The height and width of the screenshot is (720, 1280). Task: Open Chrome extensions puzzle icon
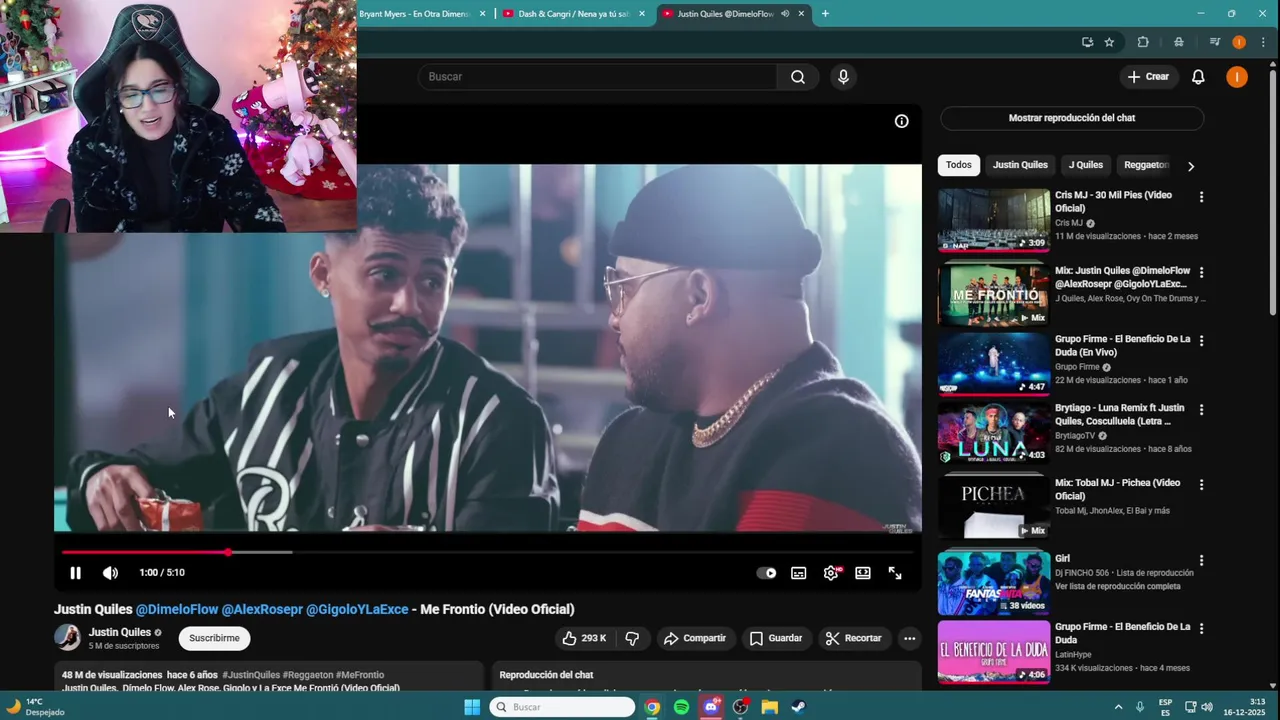coord(1143,42)
